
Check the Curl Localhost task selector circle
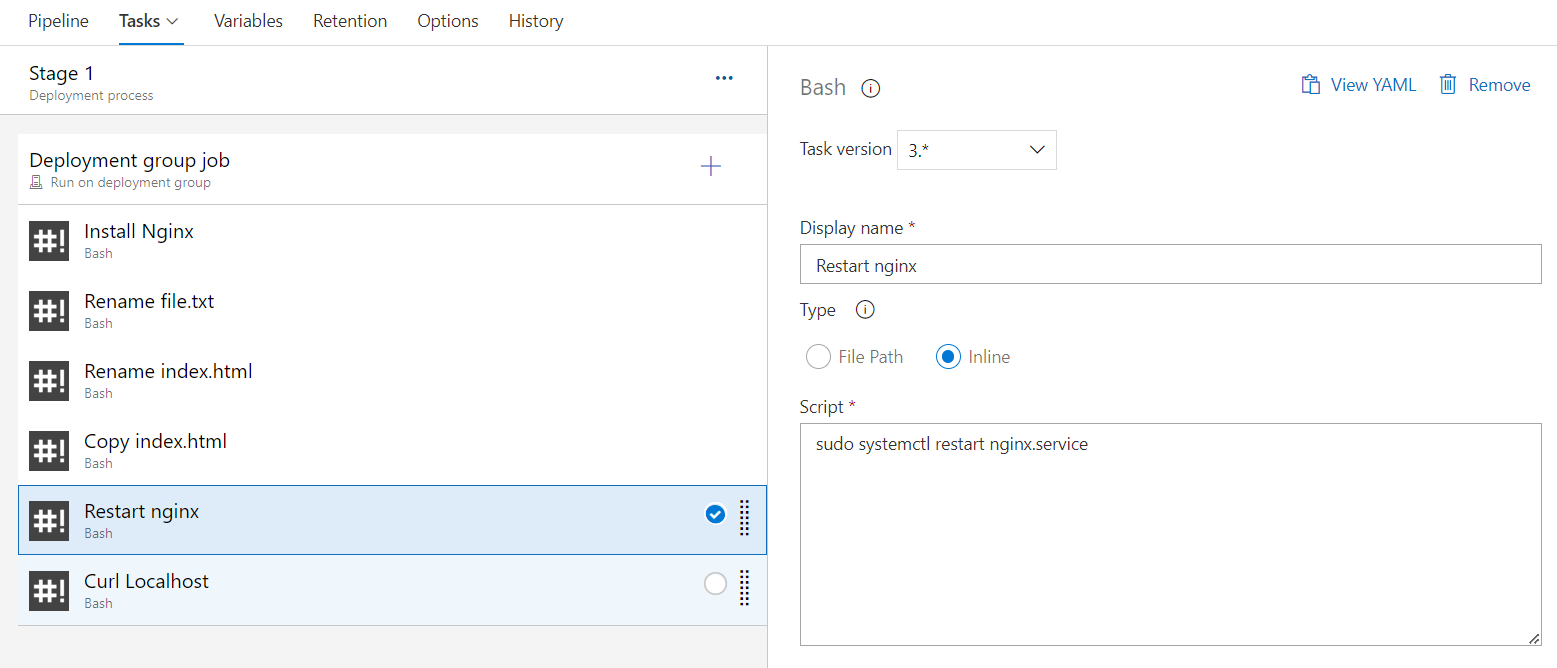click(715, 584)
